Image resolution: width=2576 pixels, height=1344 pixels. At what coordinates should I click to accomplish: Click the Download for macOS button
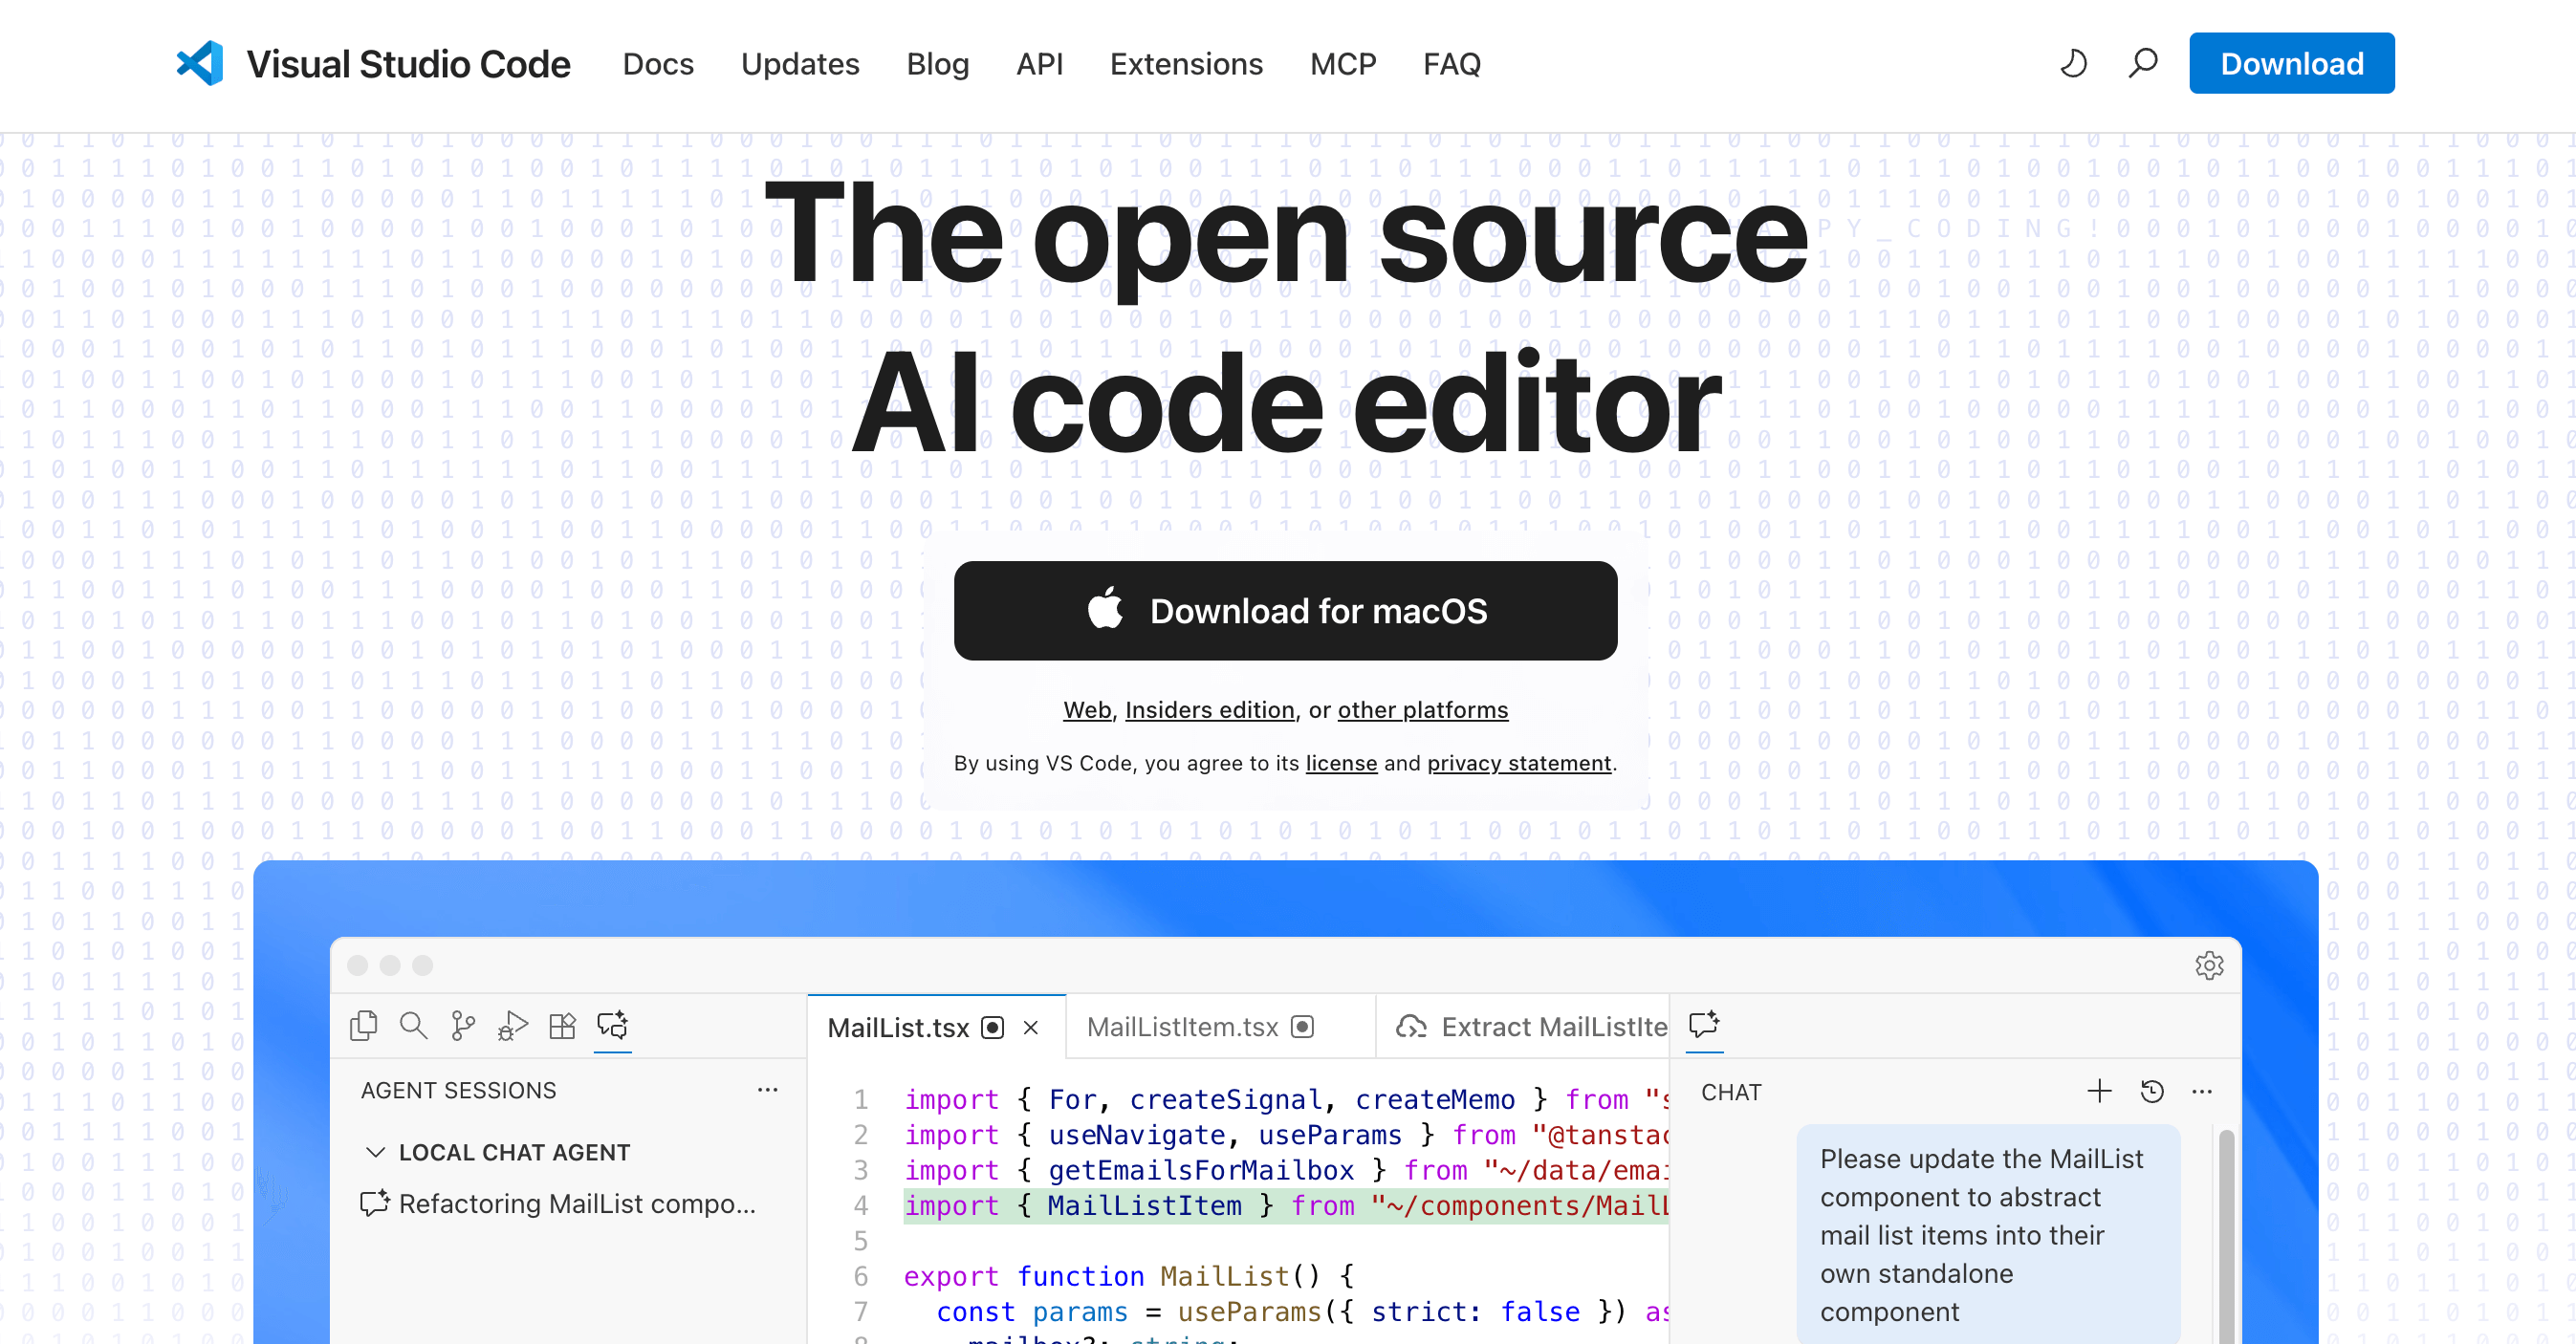[1285, 611]
